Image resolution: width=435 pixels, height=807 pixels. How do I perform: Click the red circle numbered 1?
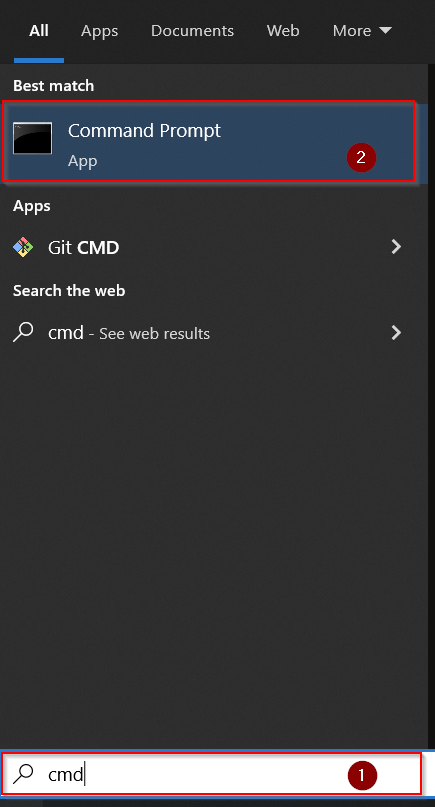(x=361, y=775)
